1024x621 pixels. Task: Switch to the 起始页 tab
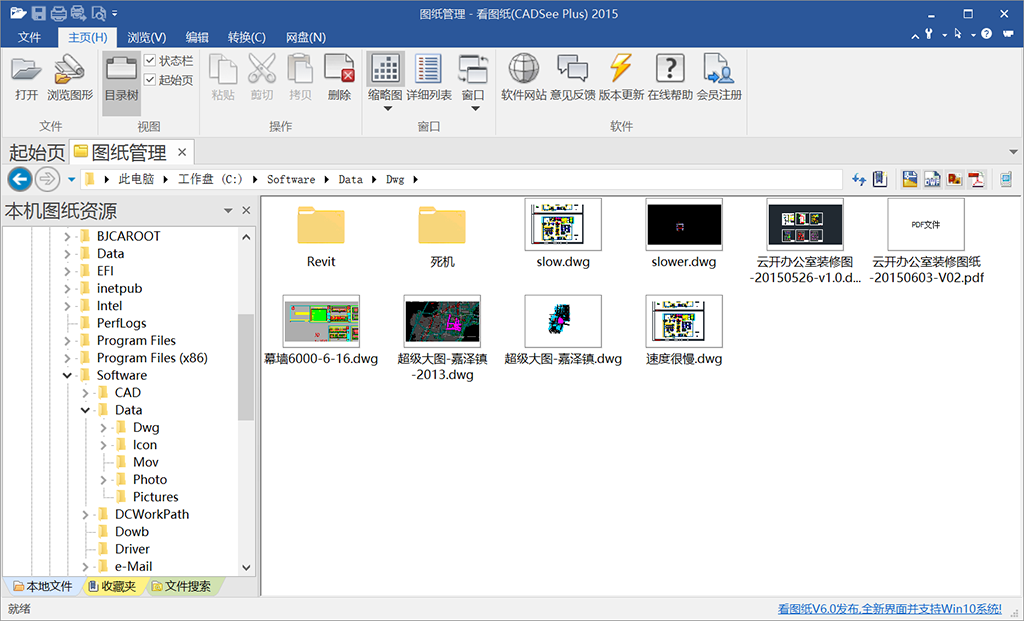pyautogui.click(x=36, y=153)
